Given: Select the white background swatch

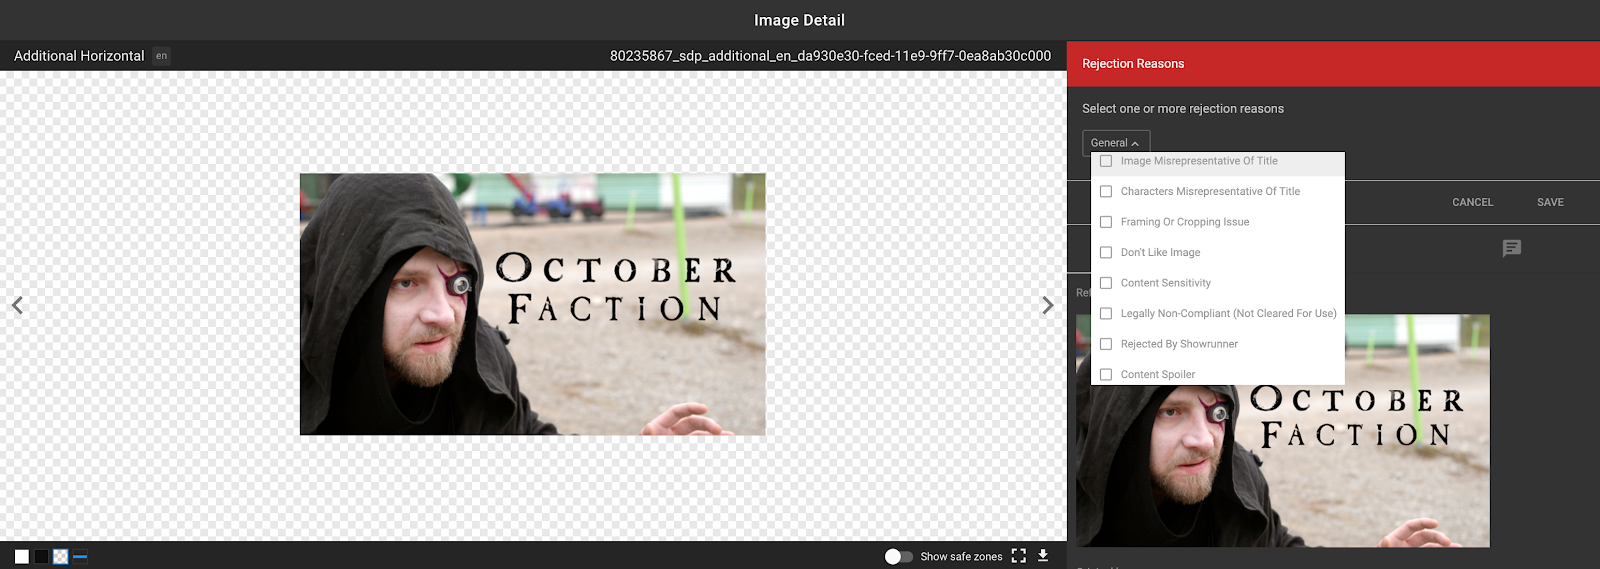Looking at the screenshot, I should click(x=22, y=557).
